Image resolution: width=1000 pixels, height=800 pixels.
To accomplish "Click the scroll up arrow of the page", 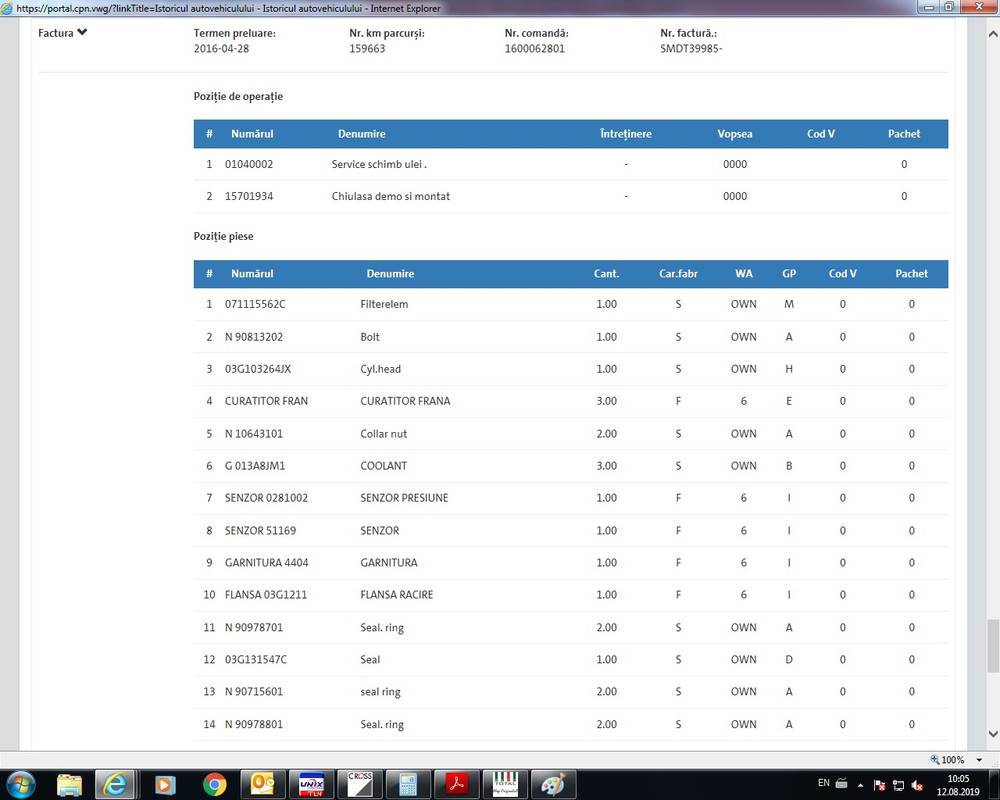I will tap(993, 34).
